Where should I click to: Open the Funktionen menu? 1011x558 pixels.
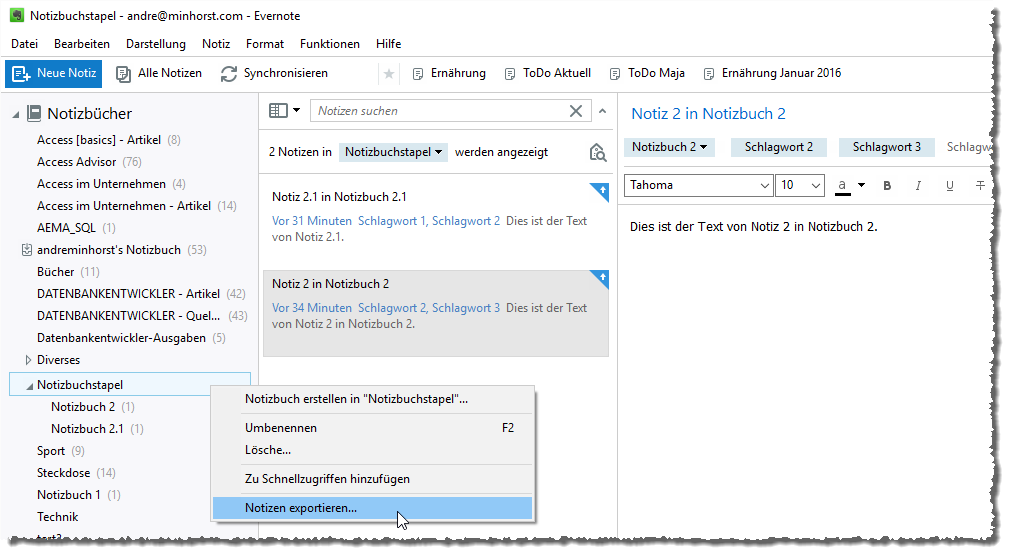point(329,44)
